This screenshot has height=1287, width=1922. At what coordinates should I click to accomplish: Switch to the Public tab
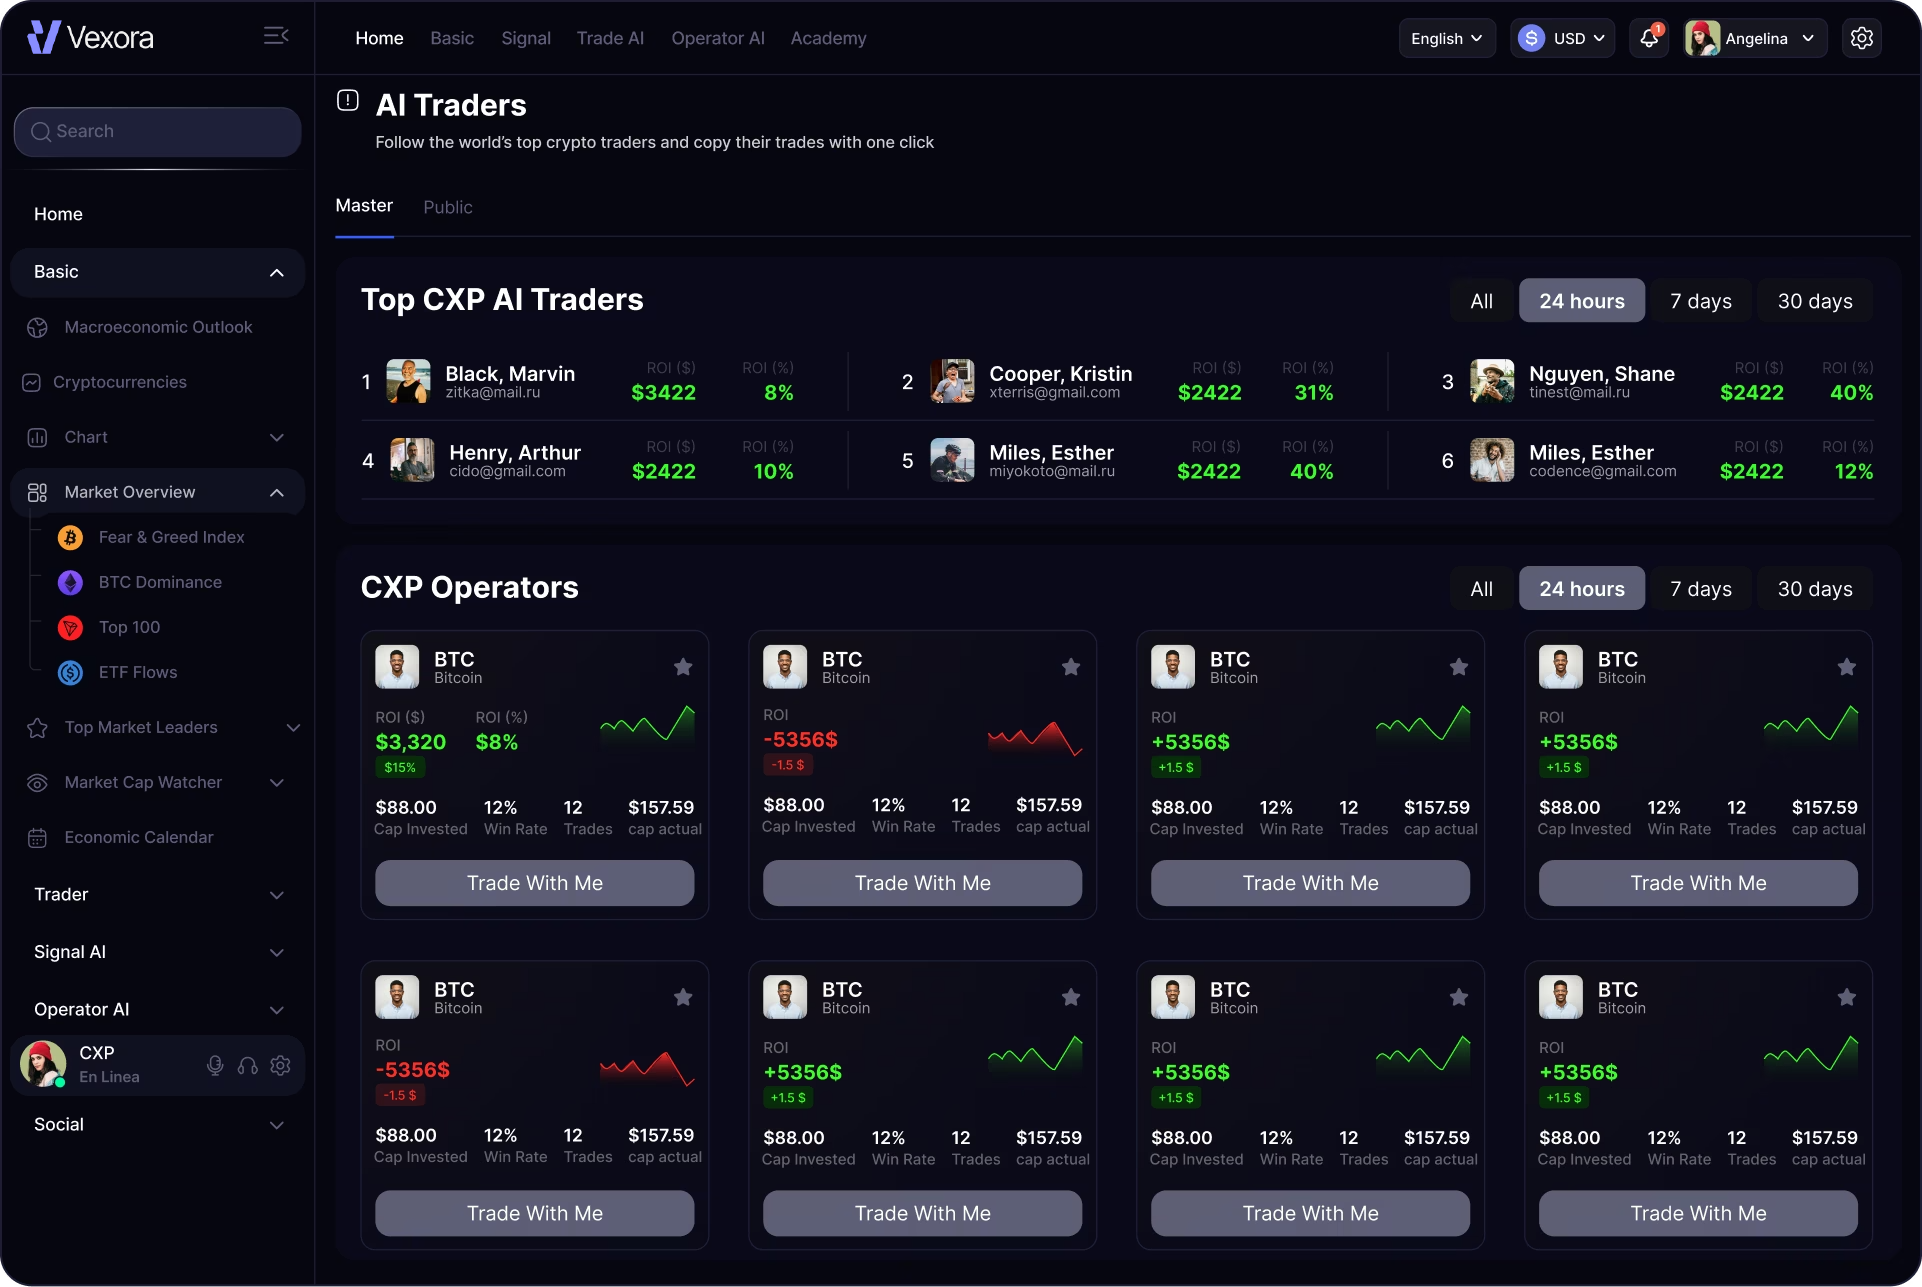click(447, 207)
